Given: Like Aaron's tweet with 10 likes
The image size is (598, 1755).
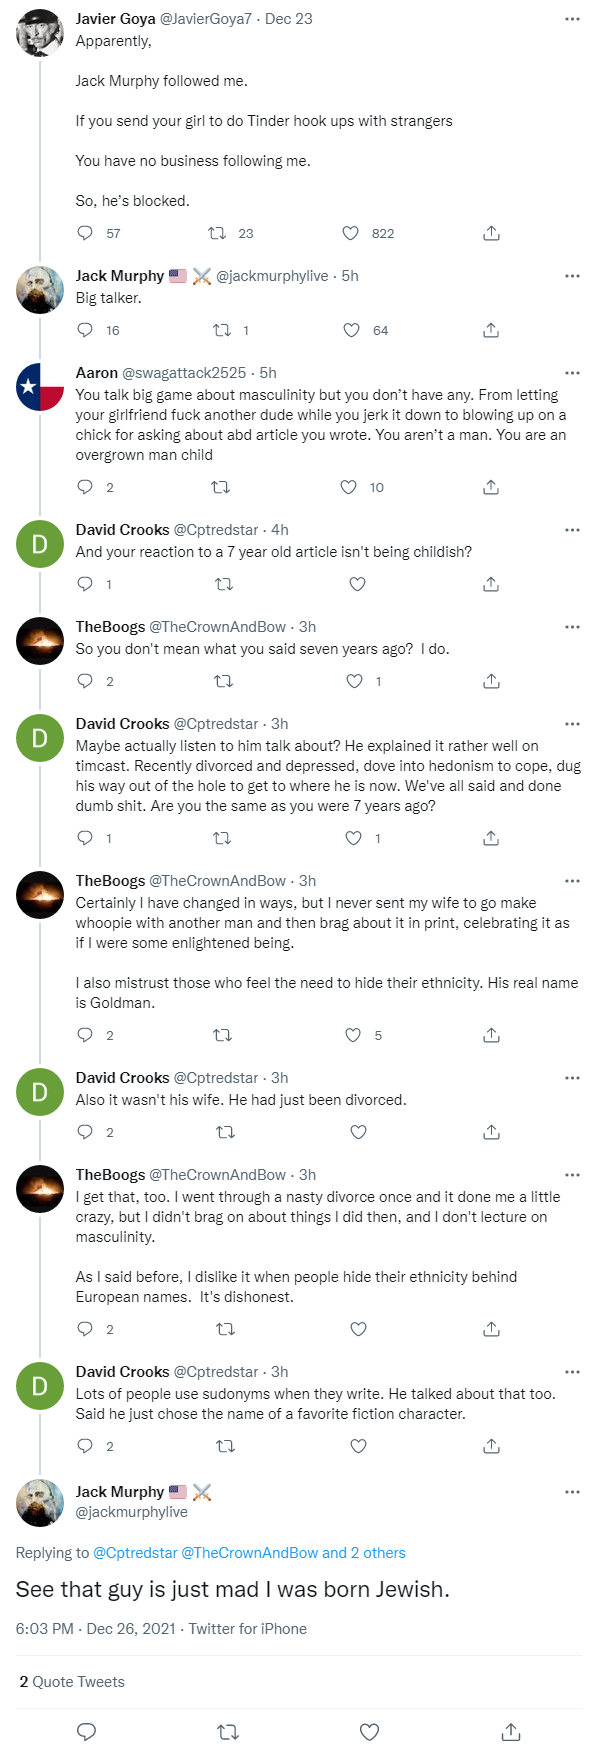Looking at the screenshot, I should pyautogui.click(x=348, y=487).
